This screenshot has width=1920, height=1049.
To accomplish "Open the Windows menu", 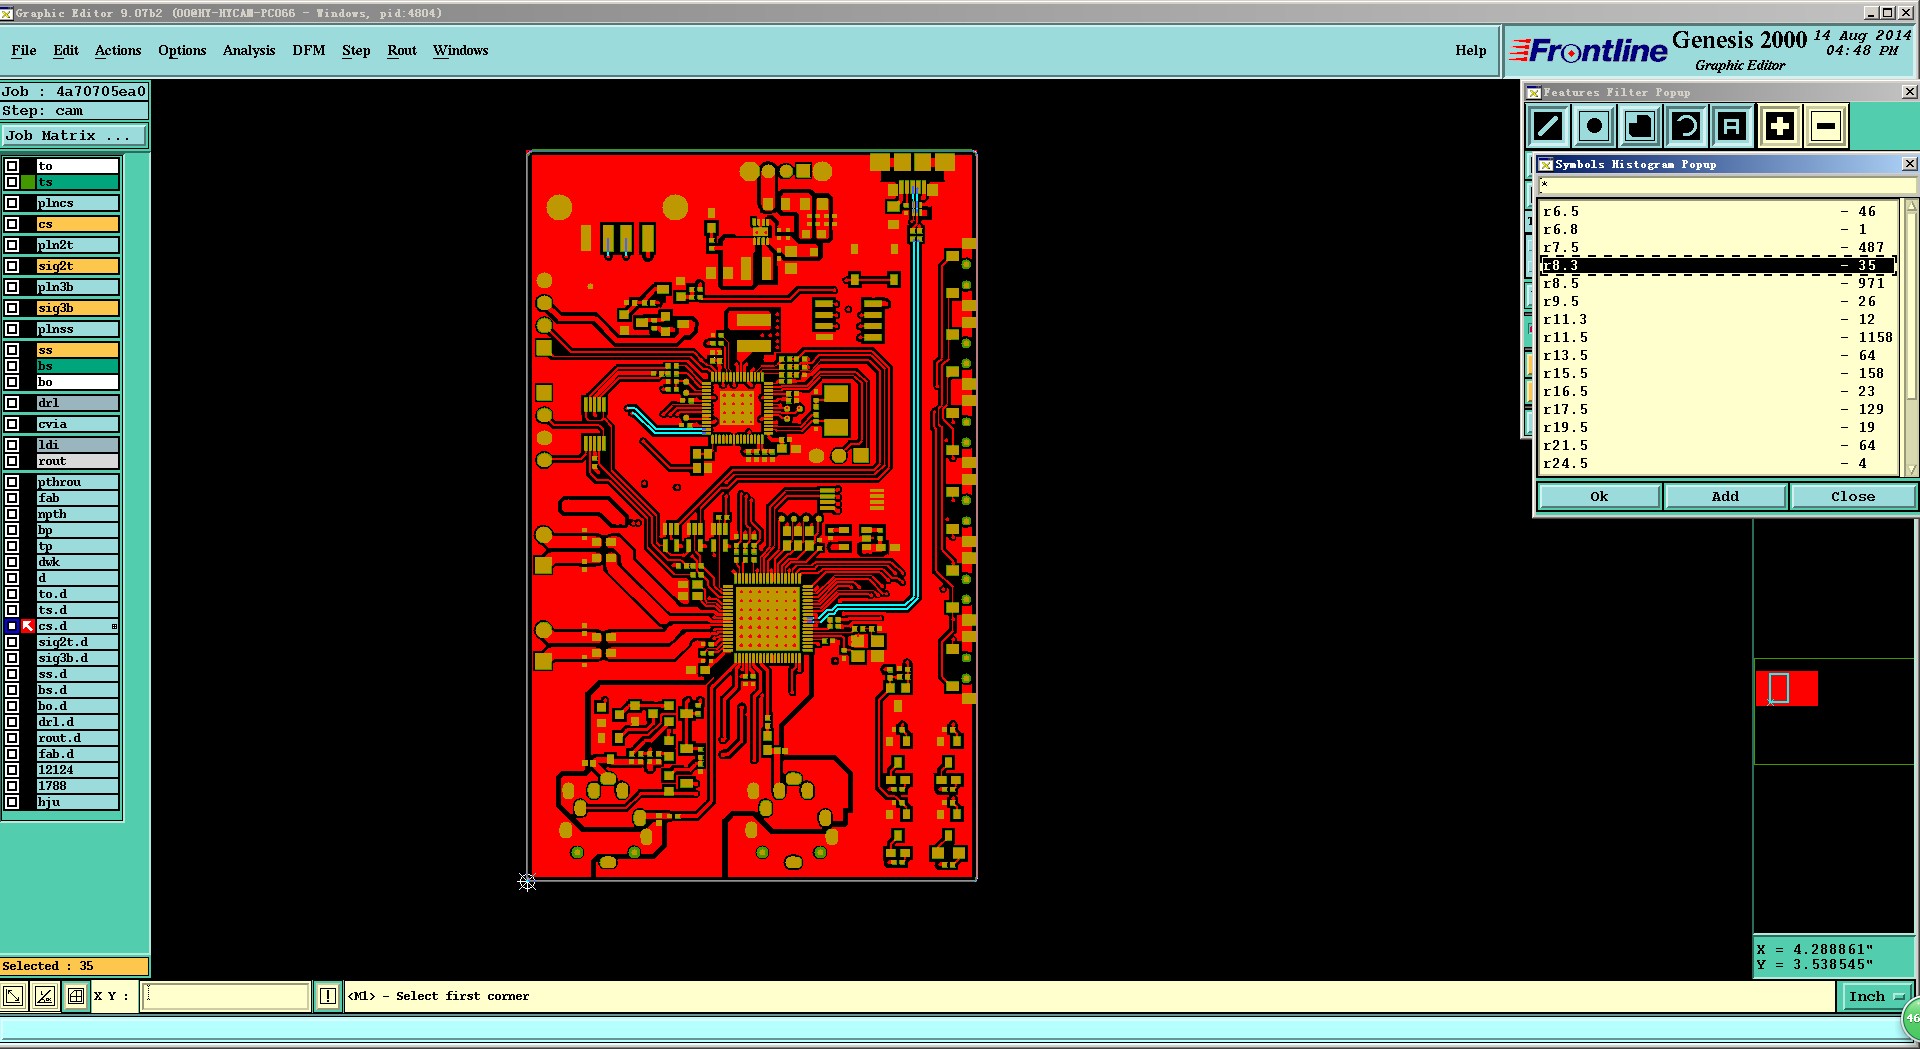I will [x=461, y=50].
